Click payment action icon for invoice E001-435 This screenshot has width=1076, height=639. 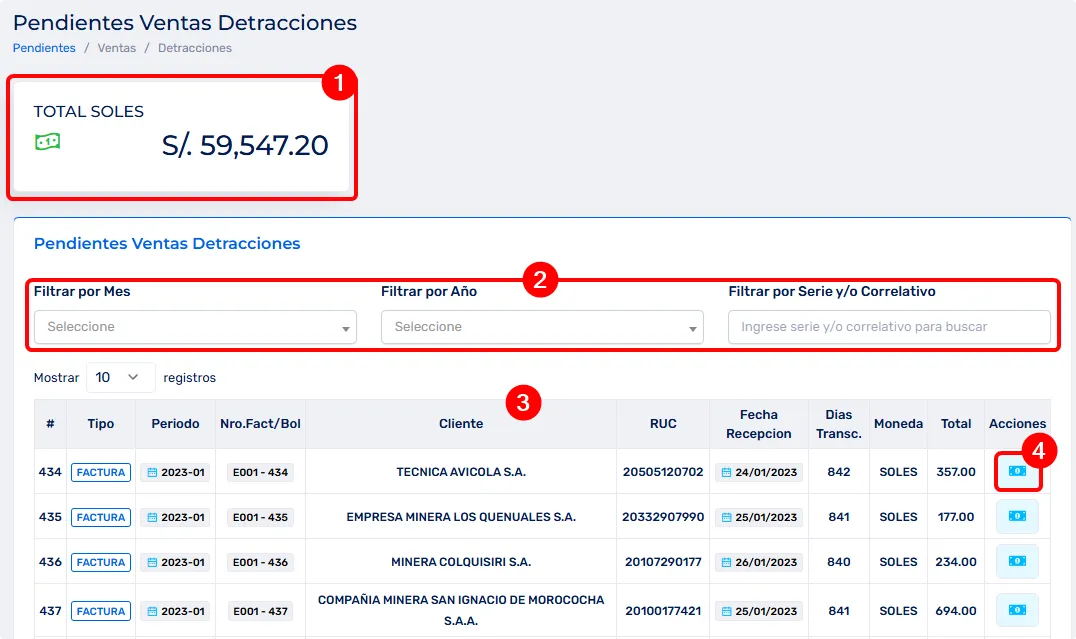click(1017, 516)
